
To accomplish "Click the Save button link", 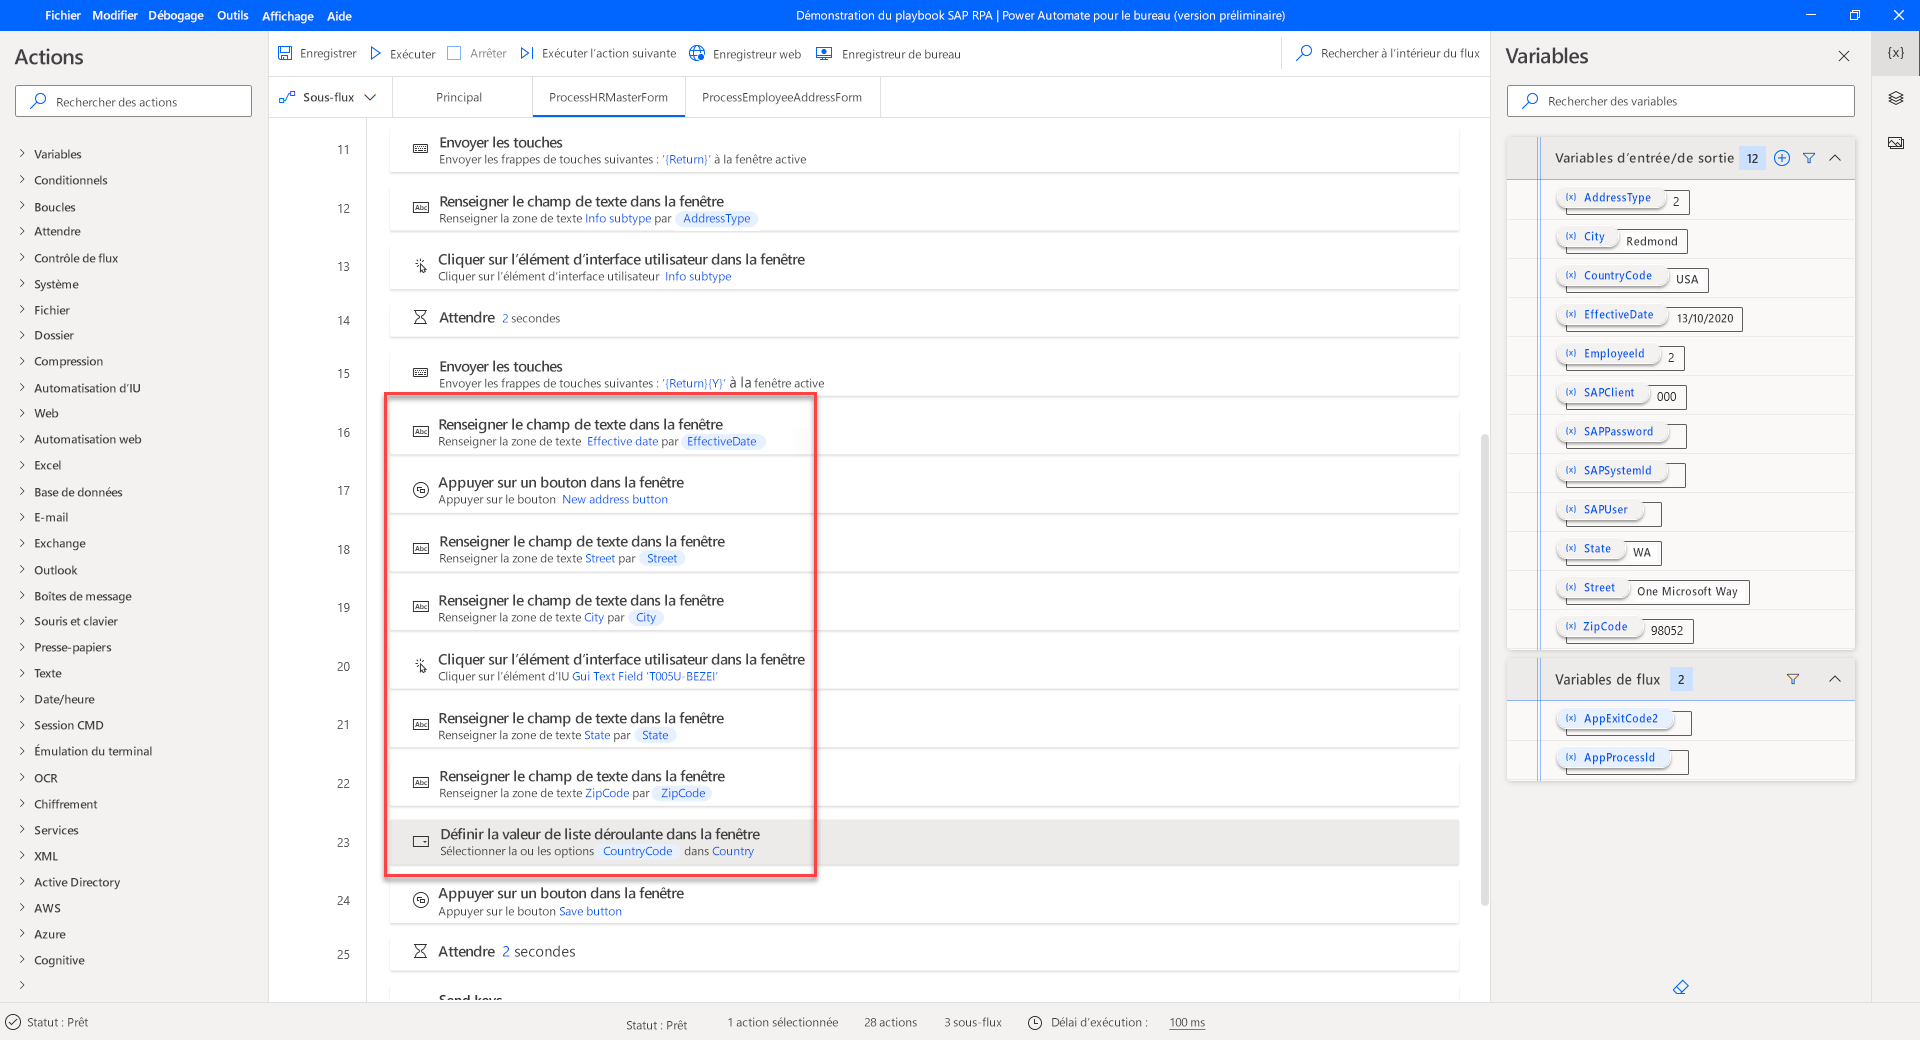I will tap(590, 911).
